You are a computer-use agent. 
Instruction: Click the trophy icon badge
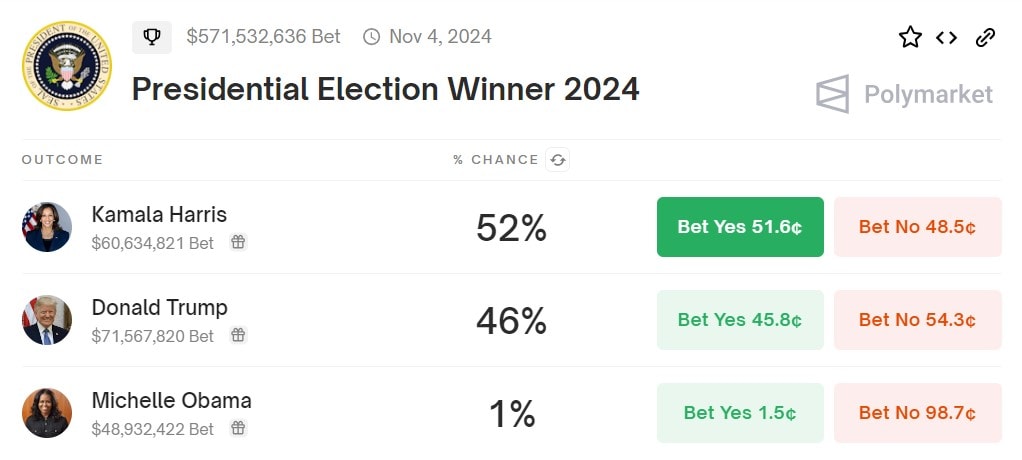(152, 37)
